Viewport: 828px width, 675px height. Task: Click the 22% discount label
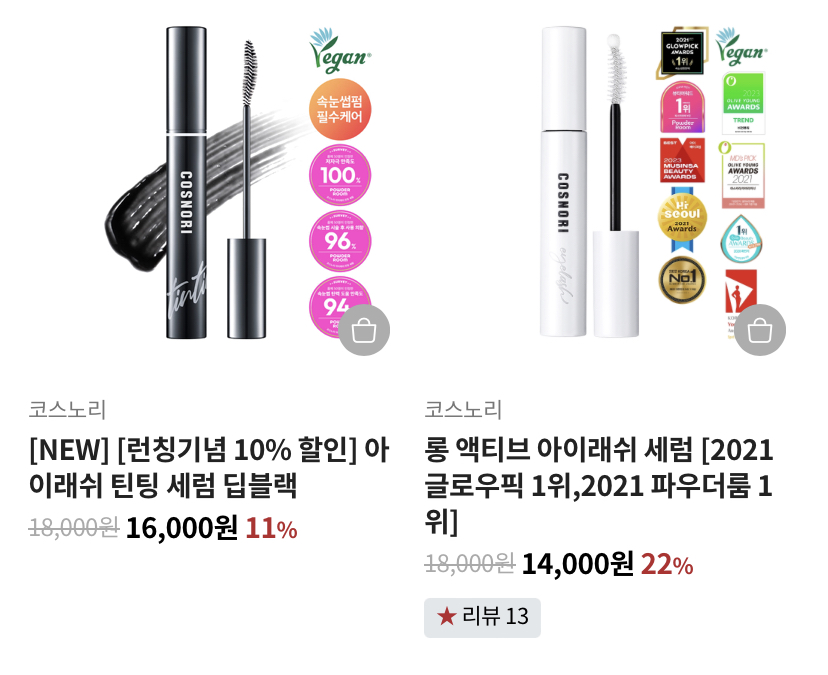click(667, 565)
